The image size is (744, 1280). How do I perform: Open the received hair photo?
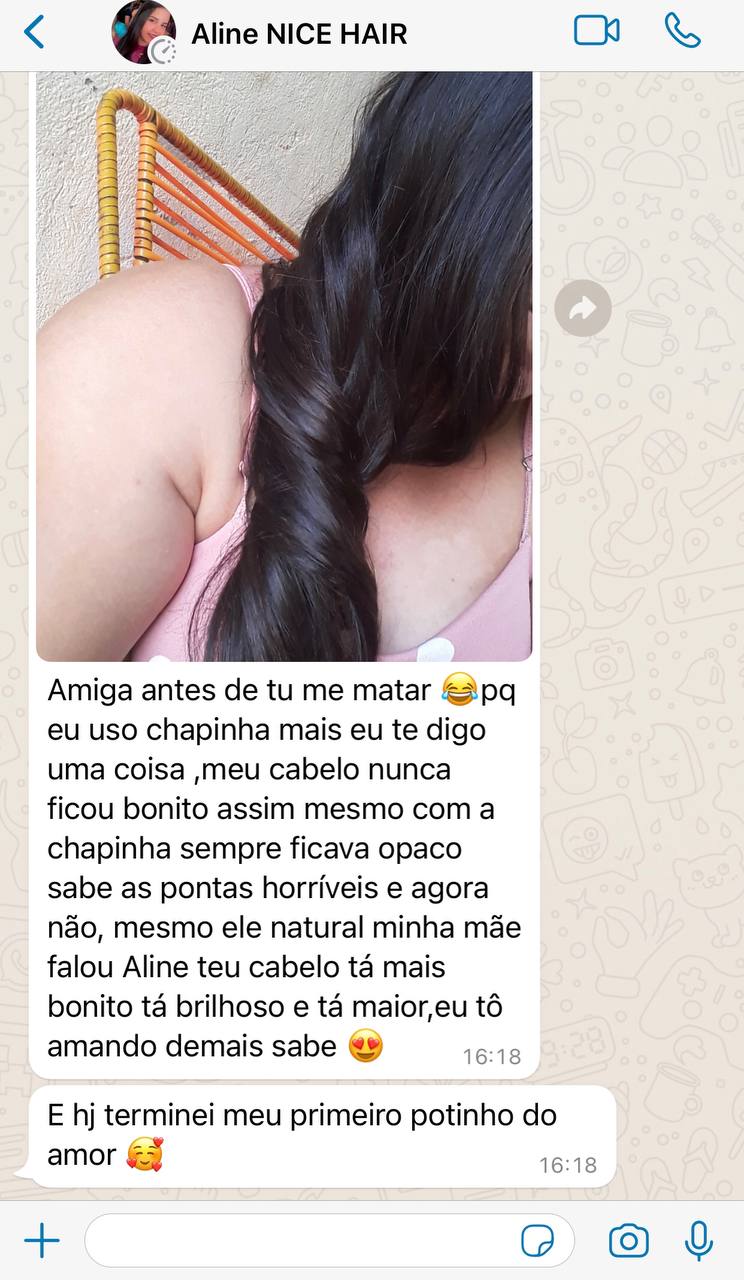point(284,366)
